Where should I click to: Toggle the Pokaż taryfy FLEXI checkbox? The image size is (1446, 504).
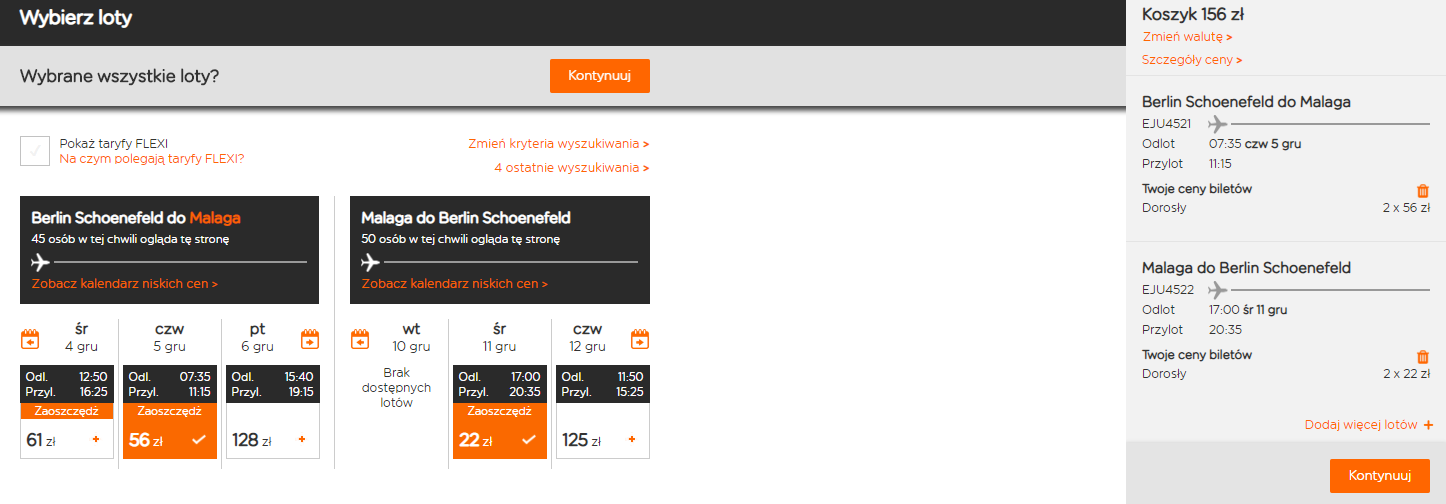[x=35, y=151]
